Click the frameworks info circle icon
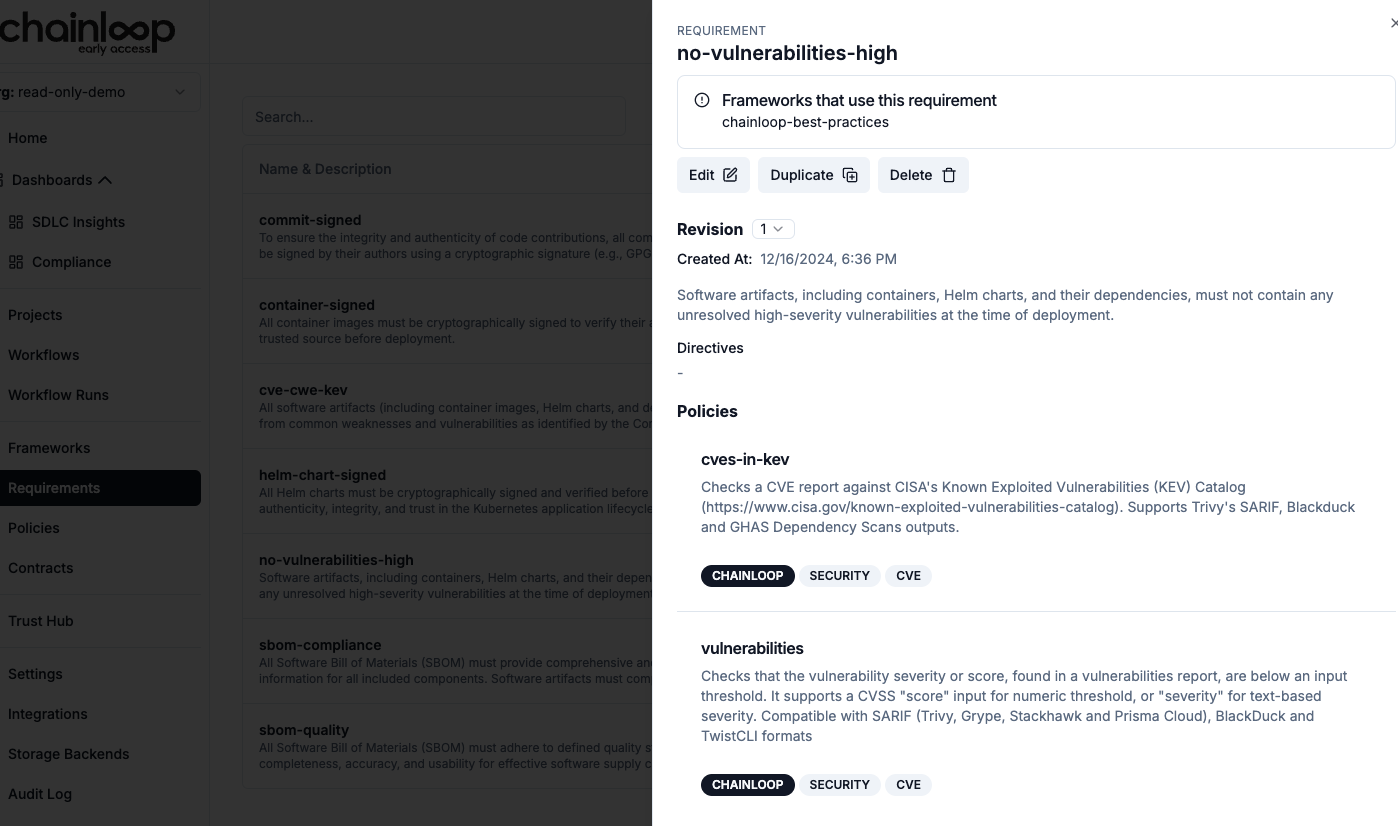1398x826 pixels. [x=702, y=100]
